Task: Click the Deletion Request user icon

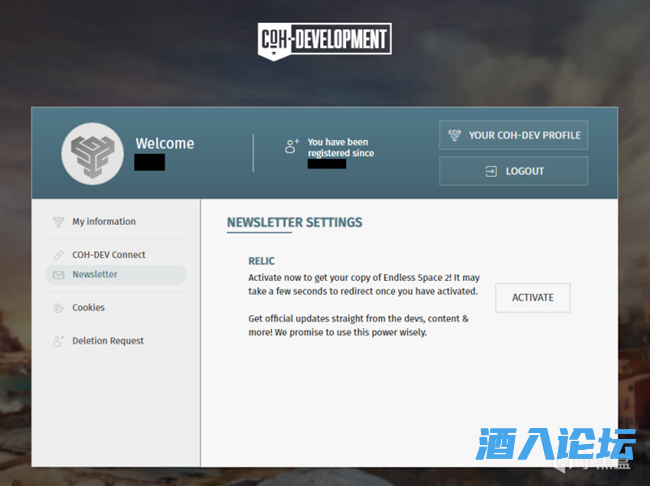Action: tap(58, 341)
